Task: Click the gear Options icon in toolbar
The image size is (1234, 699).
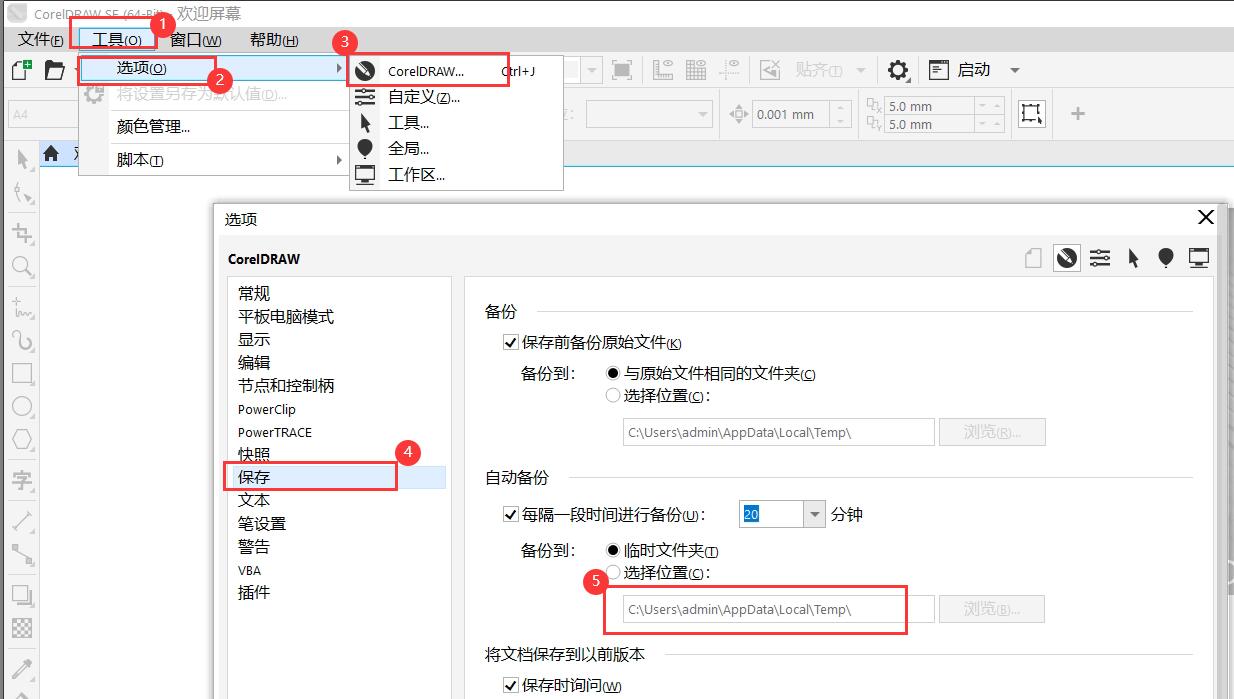Action: point(898,70)
